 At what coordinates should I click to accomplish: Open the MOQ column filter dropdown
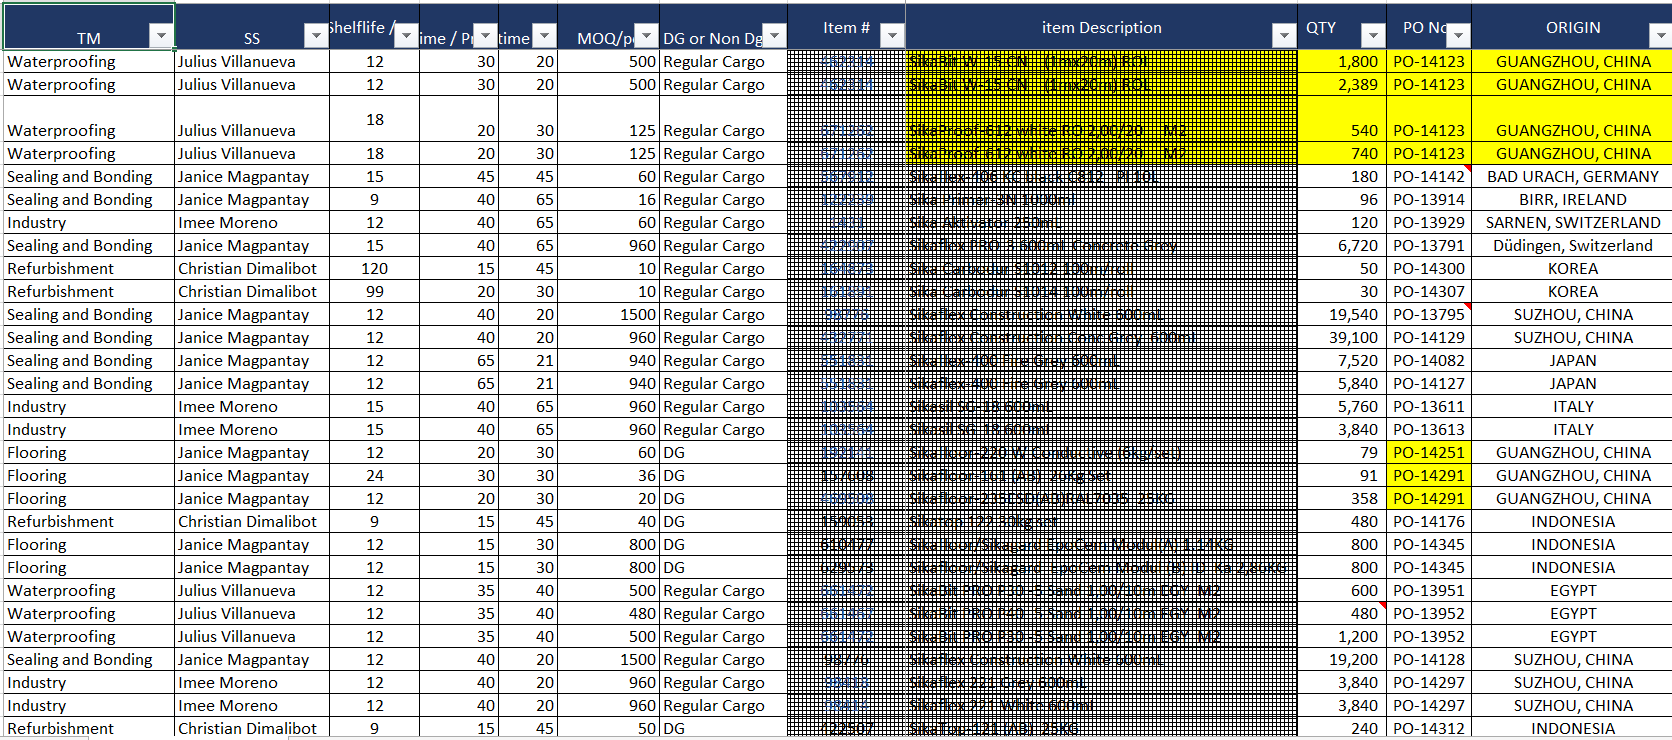(x=647, y=37)
